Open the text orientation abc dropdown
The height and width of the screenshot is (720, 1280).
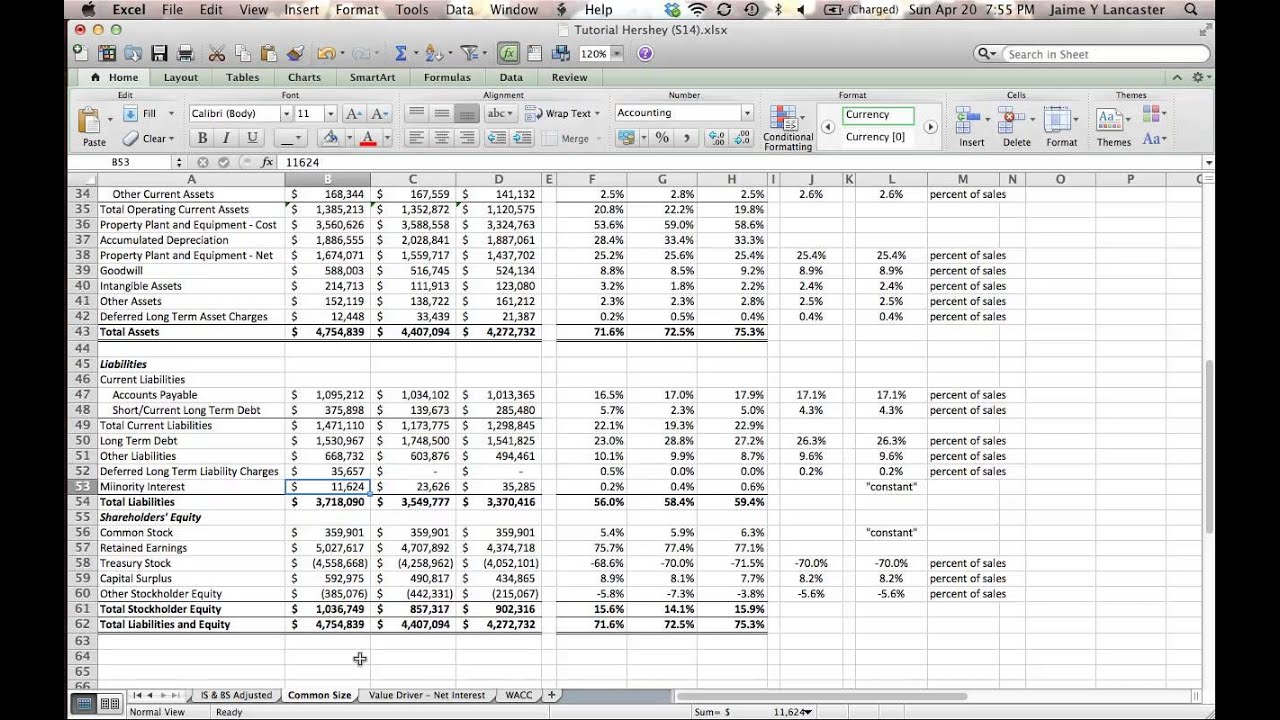499,114
